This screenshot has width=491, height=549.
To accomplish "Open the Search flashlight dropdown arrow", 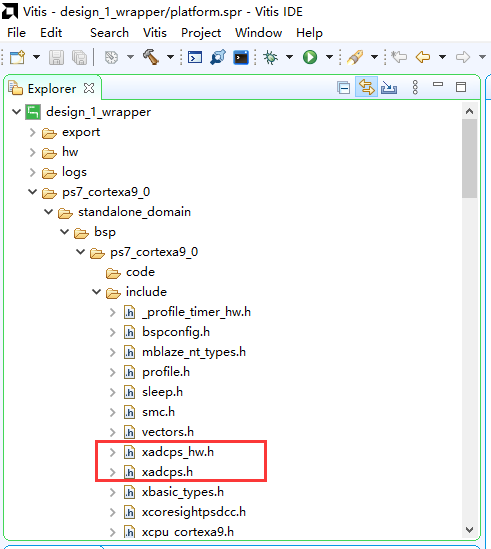I will (374, 57).
